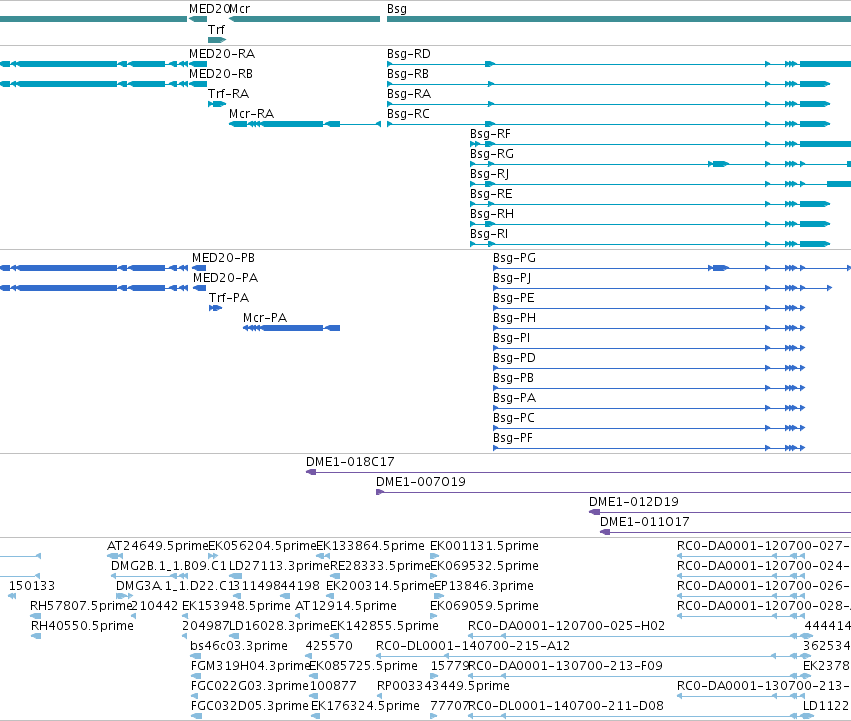Click the Bsg-PH protein label
The height and width of the screenshot is (721, 851).
point(514,319)
